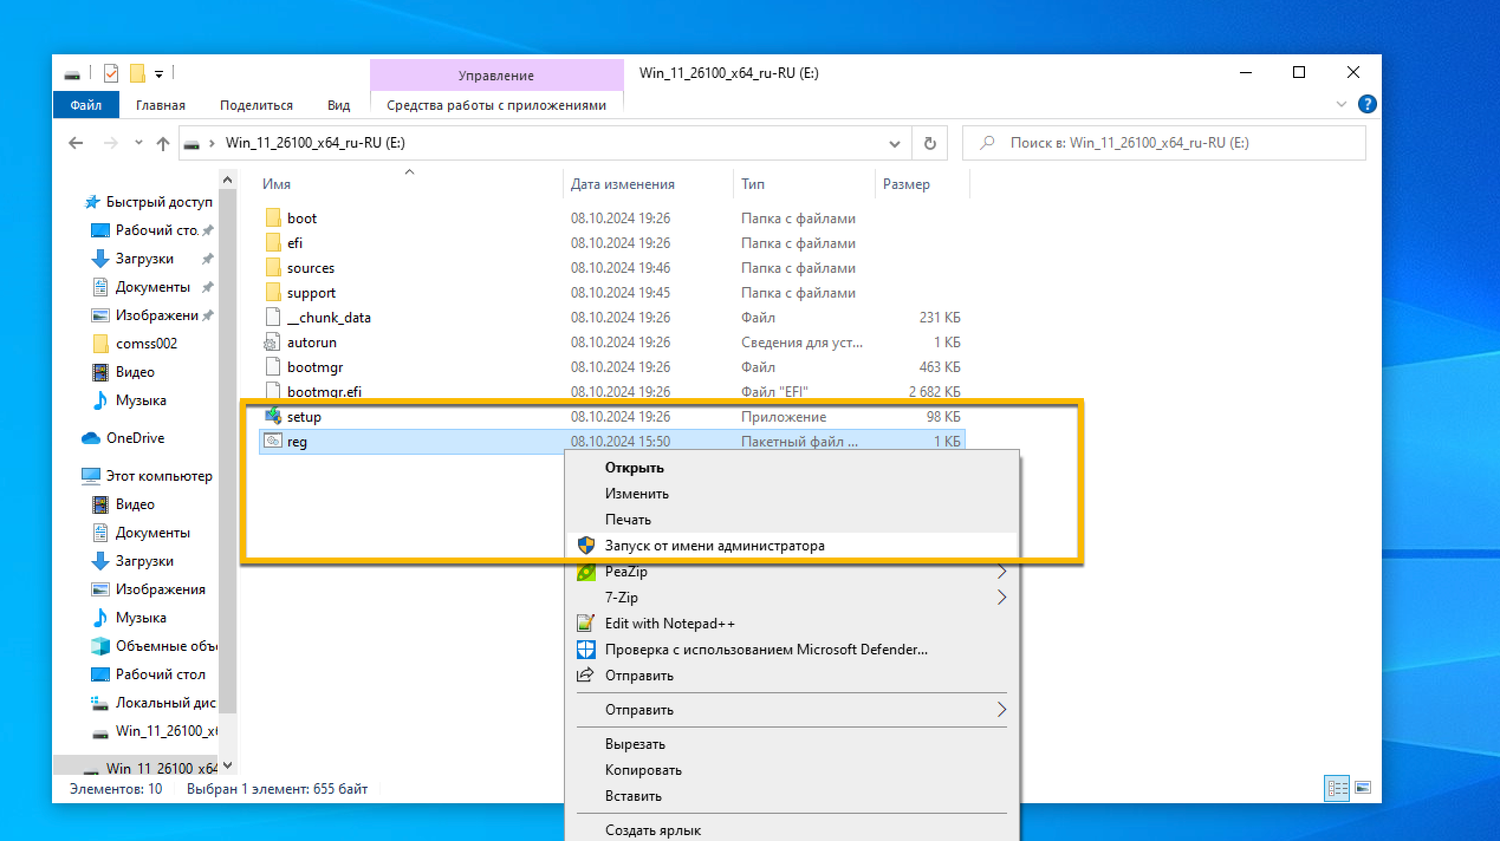Viewport: 1500px width, 841px height.
Task: Expand the 7-Zip submenu
Action: [x=1001, y=597]
